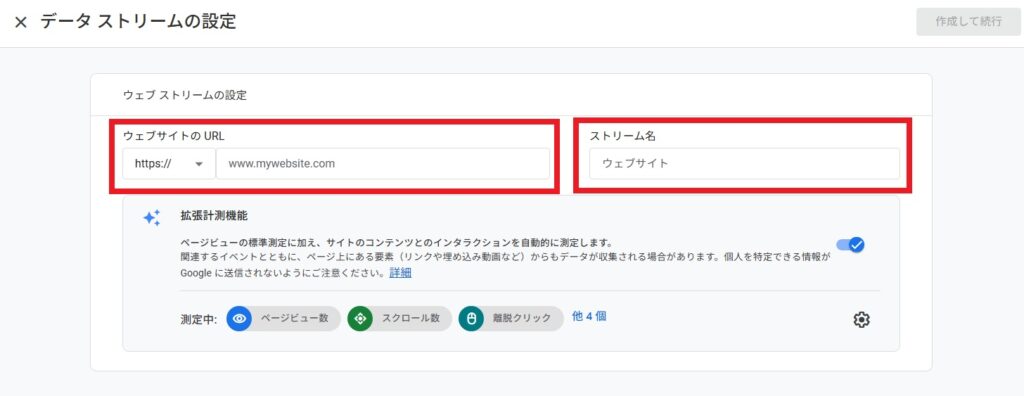Click the ウェブ ストリームの設定 heading
The image size is (1024, 396).
(x=185, y=95)
